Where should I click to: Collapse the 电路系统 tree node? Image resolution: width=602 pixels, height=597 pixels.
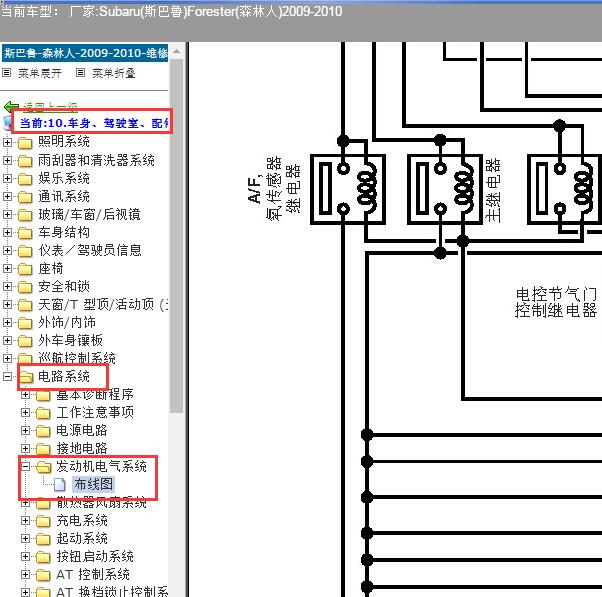coord(7,376)
